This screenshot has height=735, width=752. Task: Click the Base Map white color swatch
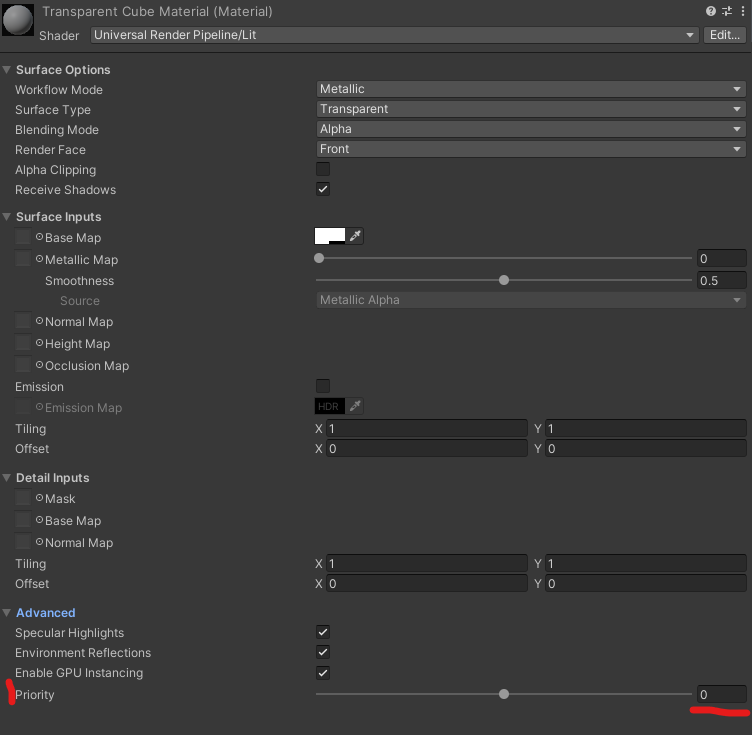330,237
